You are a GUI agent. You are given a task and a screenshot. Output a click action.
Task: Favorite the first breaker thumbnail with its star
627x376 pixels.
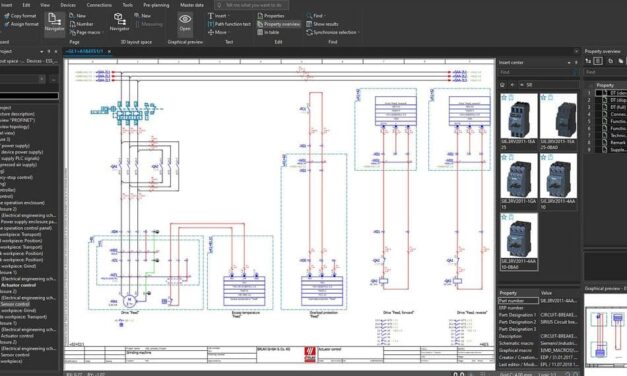504,98
